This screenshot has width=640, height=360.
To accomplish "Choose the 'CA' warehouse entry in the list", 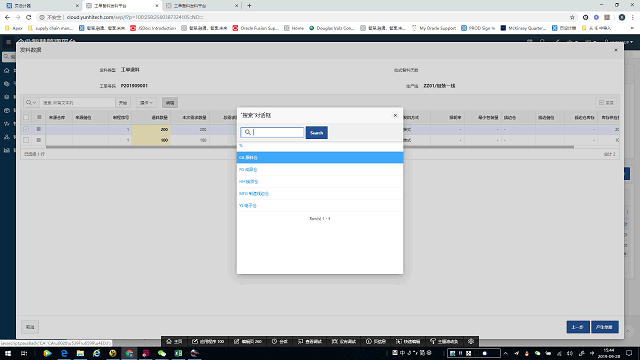I will (x=320, y=157).
